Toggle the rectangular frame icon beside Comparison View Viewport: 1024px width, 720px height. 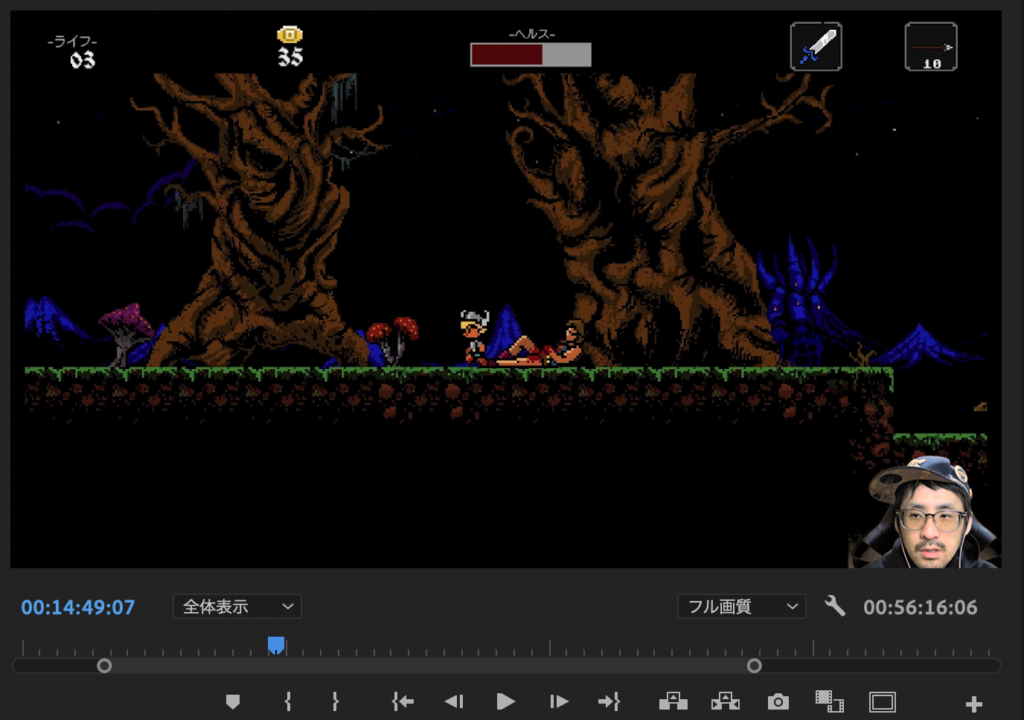882,702
